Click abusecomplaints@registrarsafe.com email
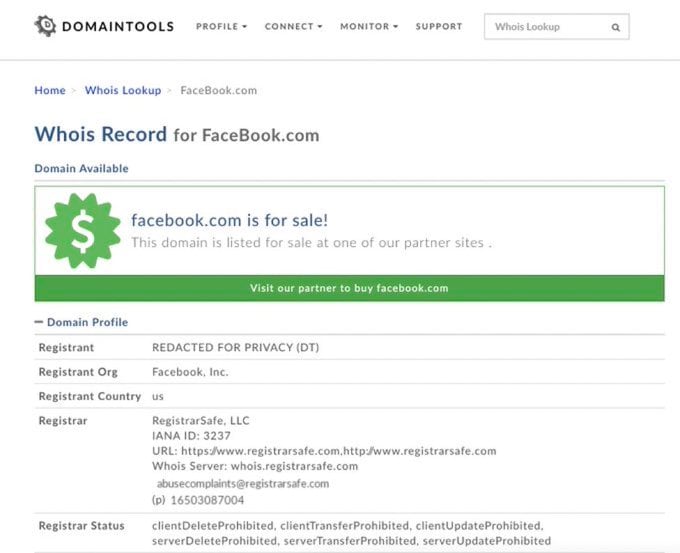Viewport: 680px width, 553px height. (243, 484)
